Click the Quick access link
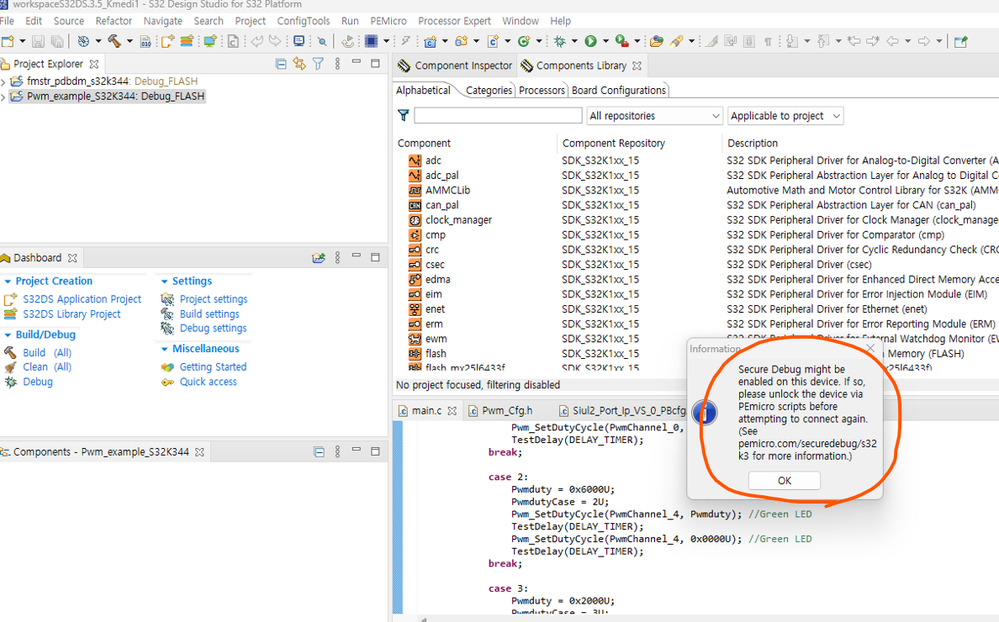Image resolution: width=999 pixels, height=622 pixels. click(x=208, y=382)
